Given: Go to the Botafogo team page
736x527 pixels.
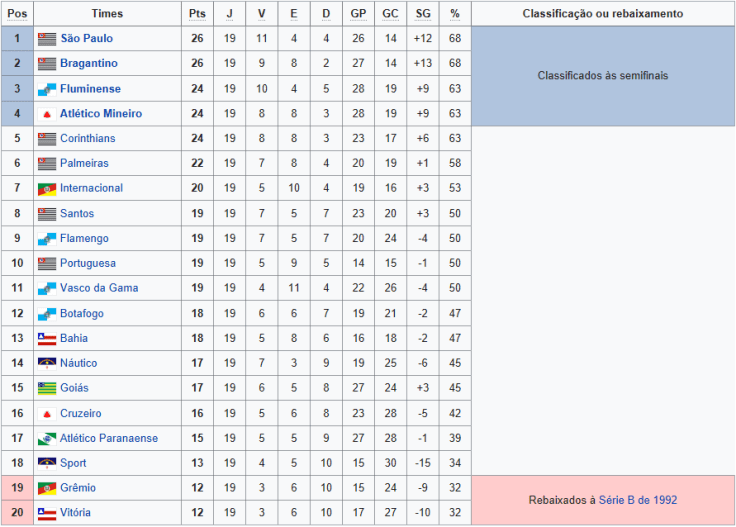Looking at the screenshot, I should tap(82, 313).
